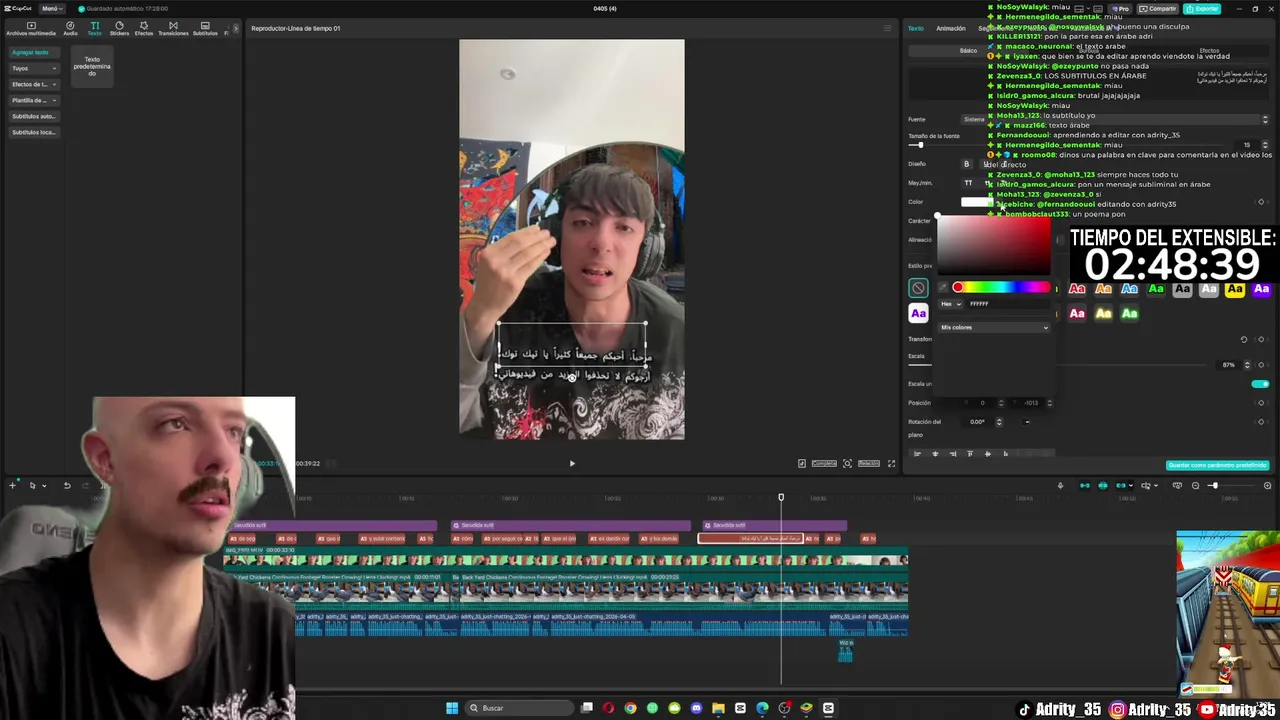Open the Menú dropdown
The image size is (1280, 720).
click(x=50, y=8)
